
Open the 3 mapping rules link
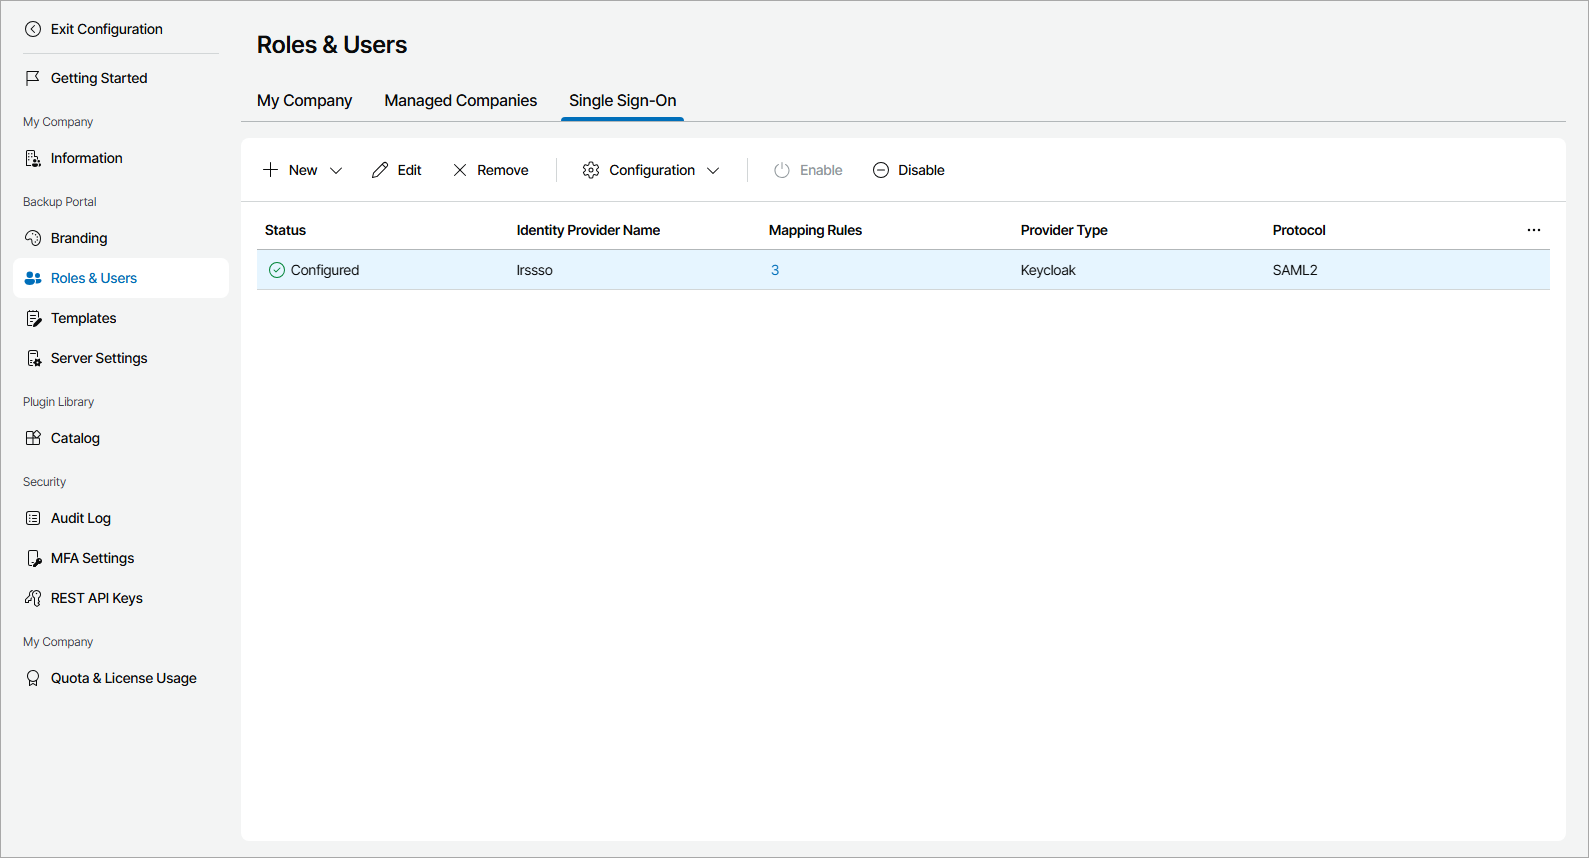tap(775, 270)
